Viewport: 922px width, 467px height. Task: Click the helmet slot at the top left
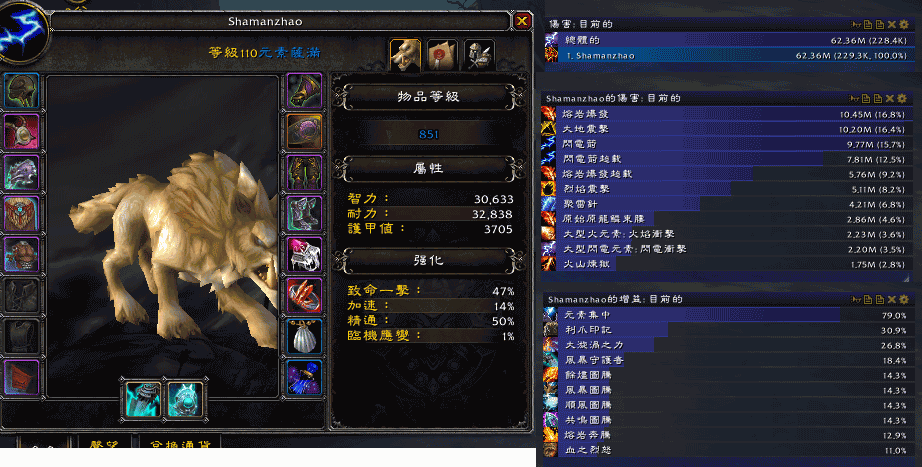point(22,91)
